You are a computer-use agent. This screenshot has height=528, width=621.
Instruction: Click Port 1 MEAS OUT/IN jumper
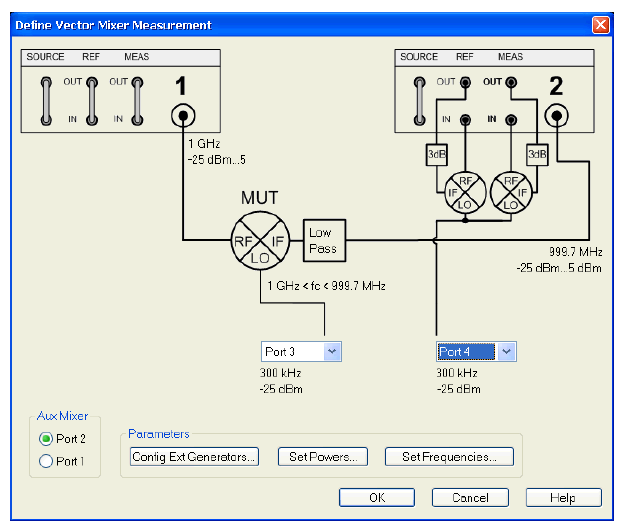(x=137, y=101)
